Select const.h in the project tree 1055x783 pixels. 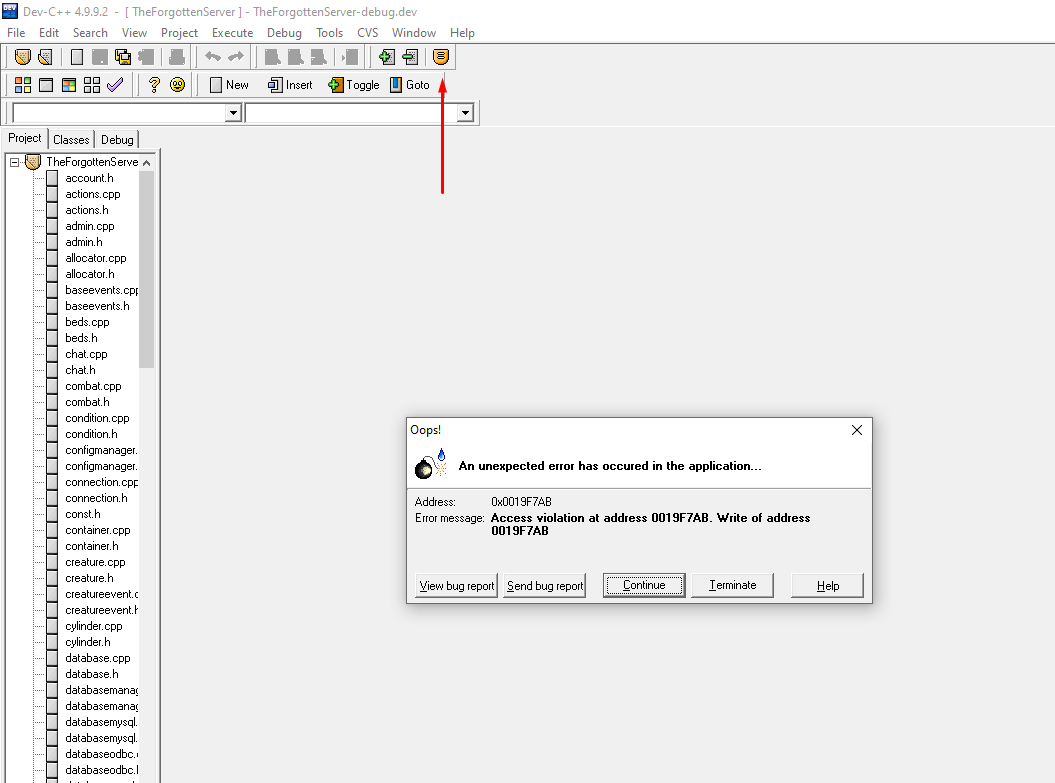(x=83, y=514)
